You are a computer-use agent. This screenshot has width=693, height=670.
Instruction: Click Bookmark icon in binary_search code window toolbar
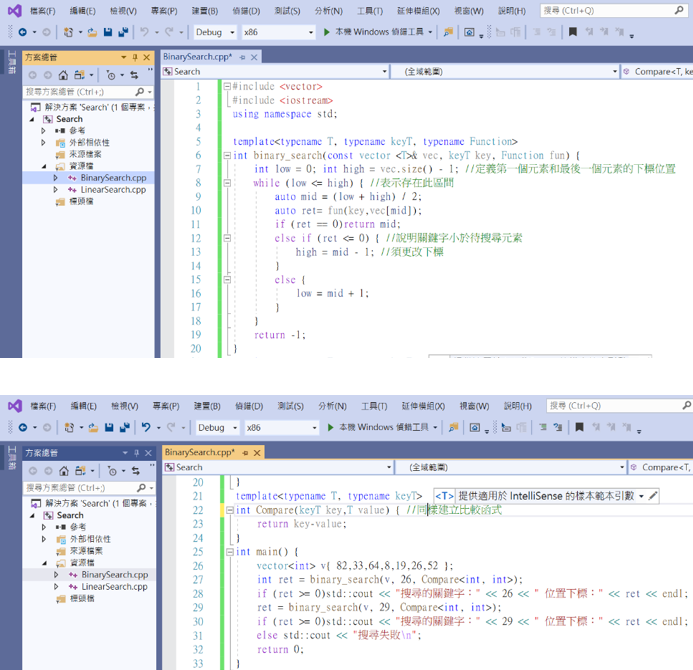573,32
